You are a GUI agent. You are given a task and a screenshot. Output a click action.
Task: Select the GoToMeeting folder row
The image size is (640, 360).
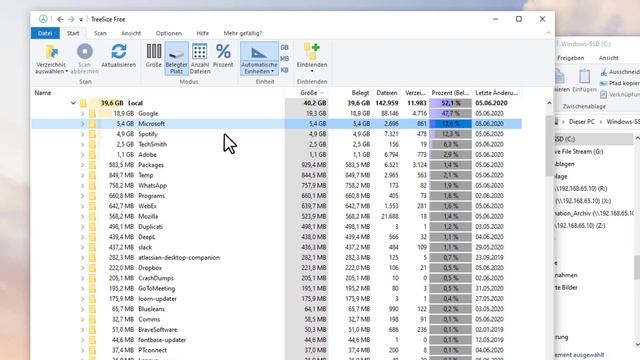coord(277,288)
